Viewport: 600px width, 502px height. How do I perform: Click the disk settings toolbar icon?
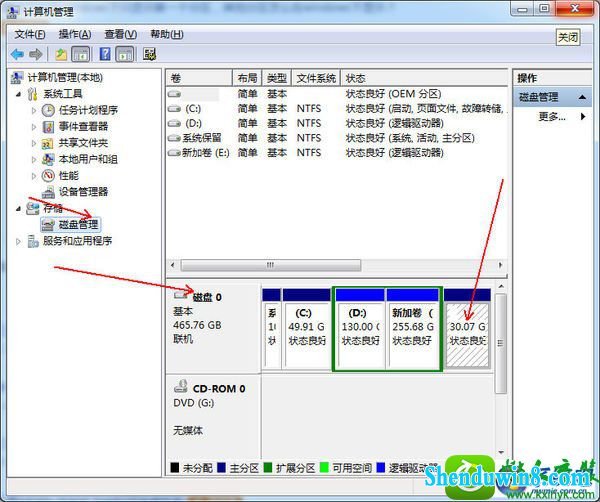tap(149, 54)
